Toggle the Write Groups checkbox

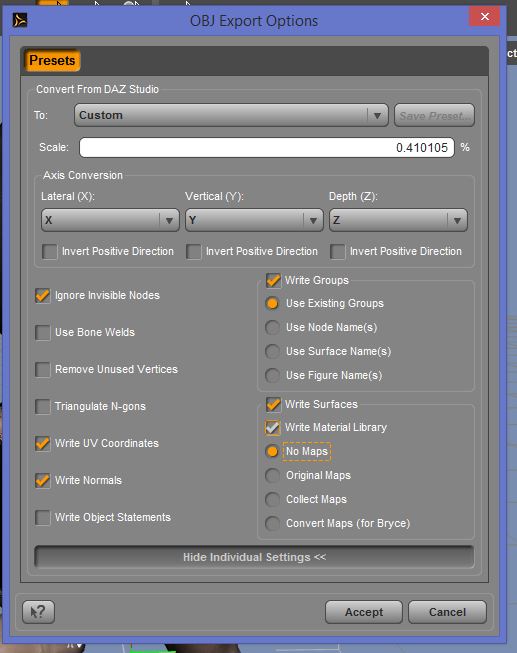click(273, 280)
